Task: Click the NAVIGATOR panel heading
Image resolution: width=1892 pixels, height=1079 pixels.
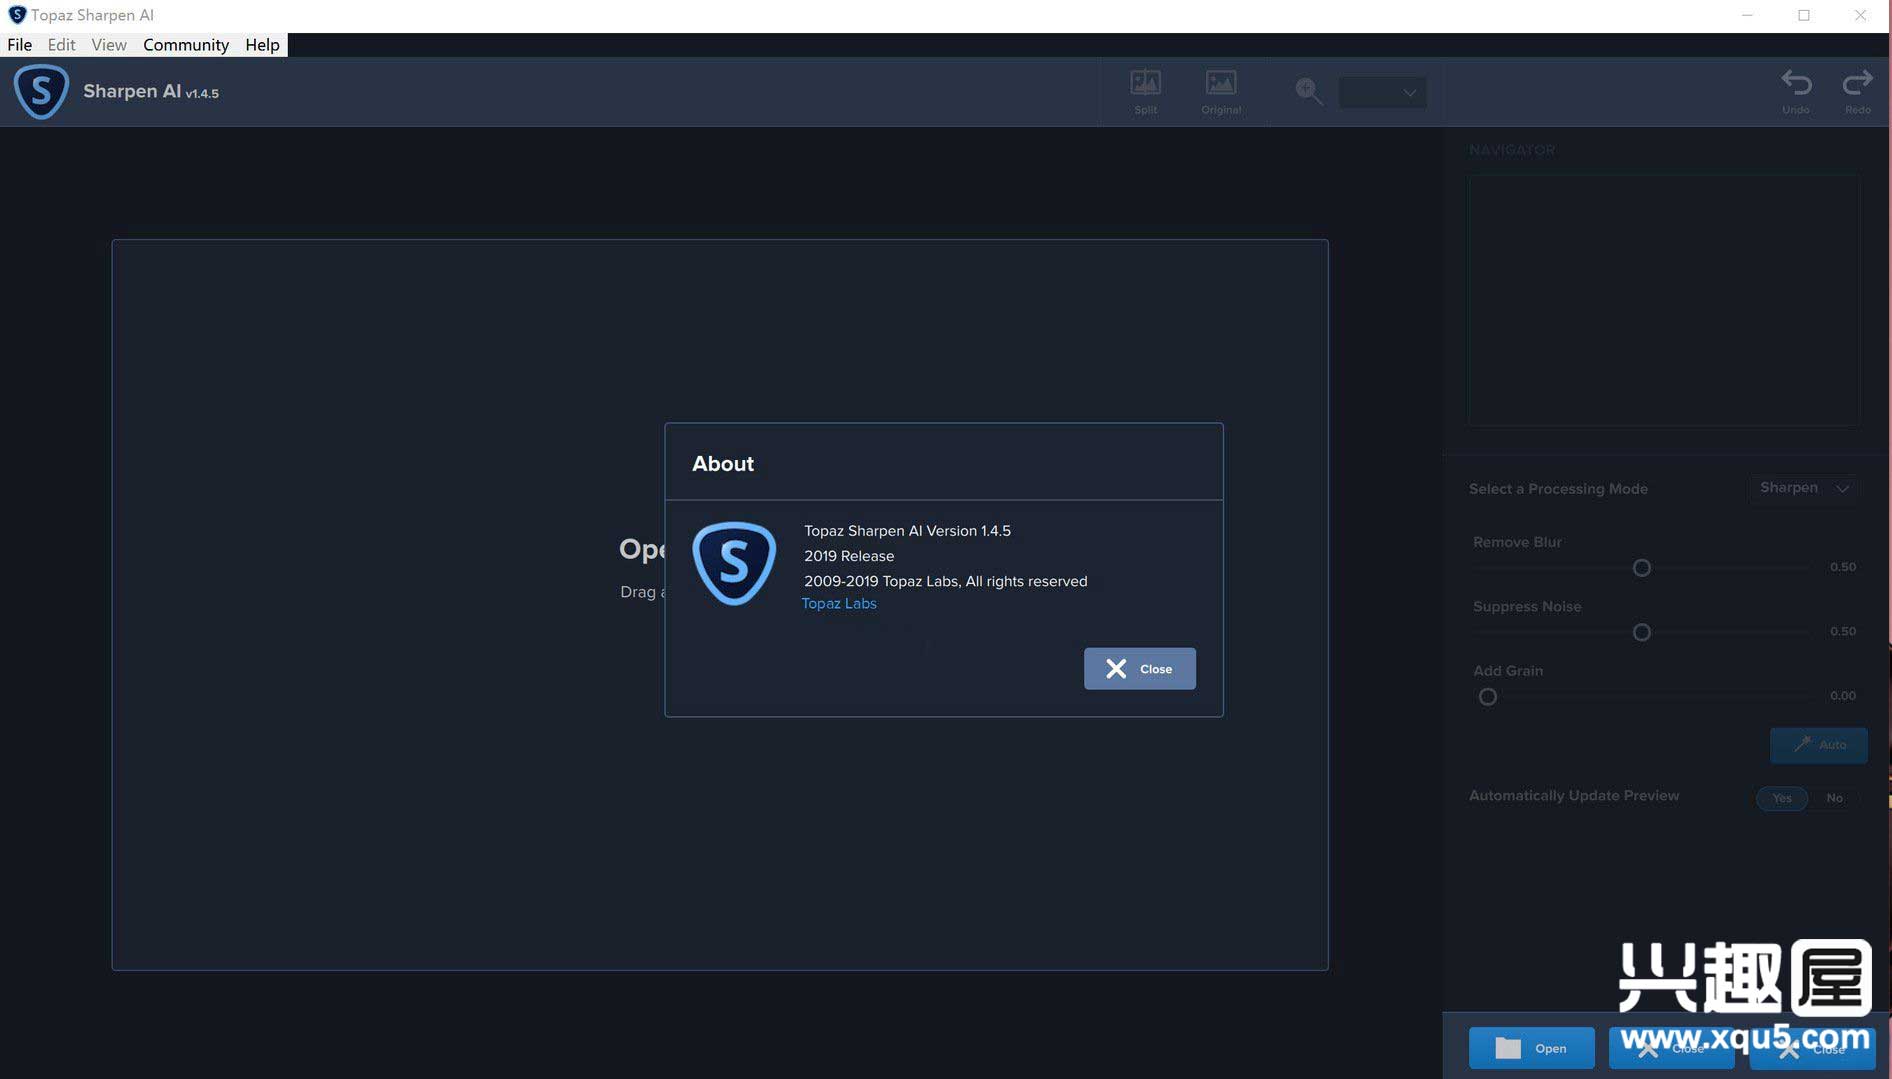Action: pyautogui.click(x=1512, y=150)
